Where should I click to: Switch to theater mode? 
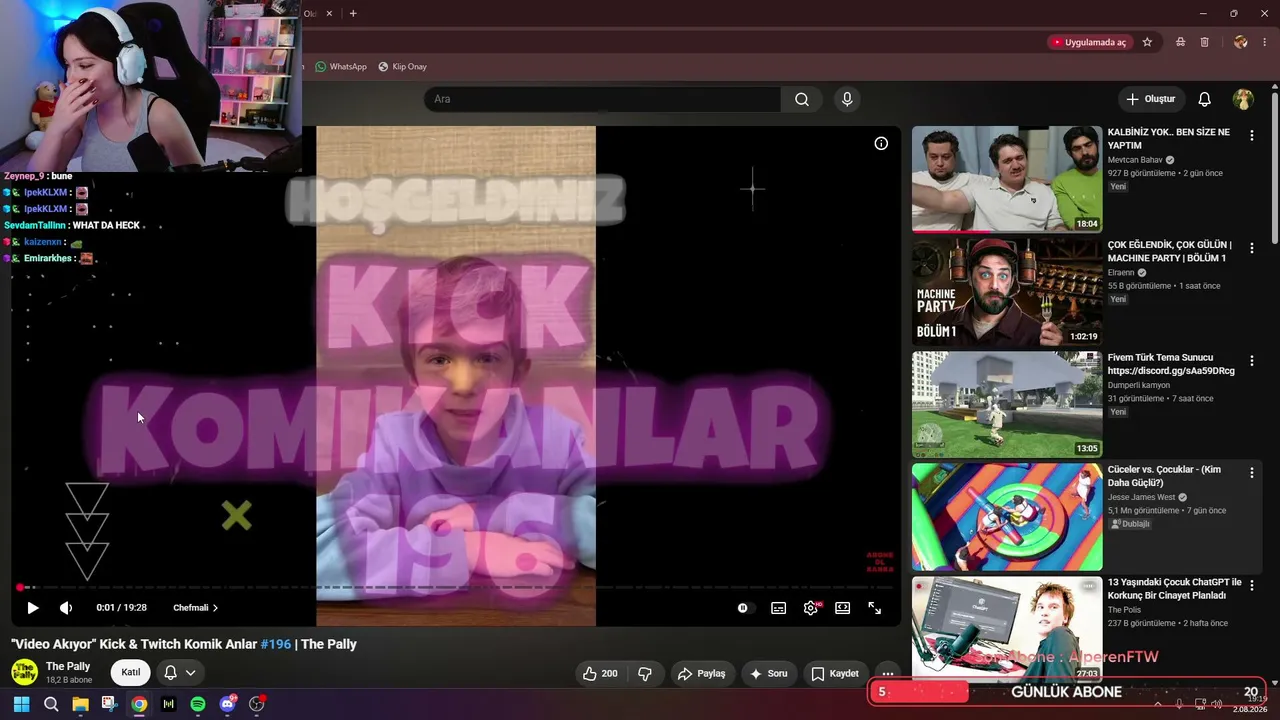click(843, 607)
